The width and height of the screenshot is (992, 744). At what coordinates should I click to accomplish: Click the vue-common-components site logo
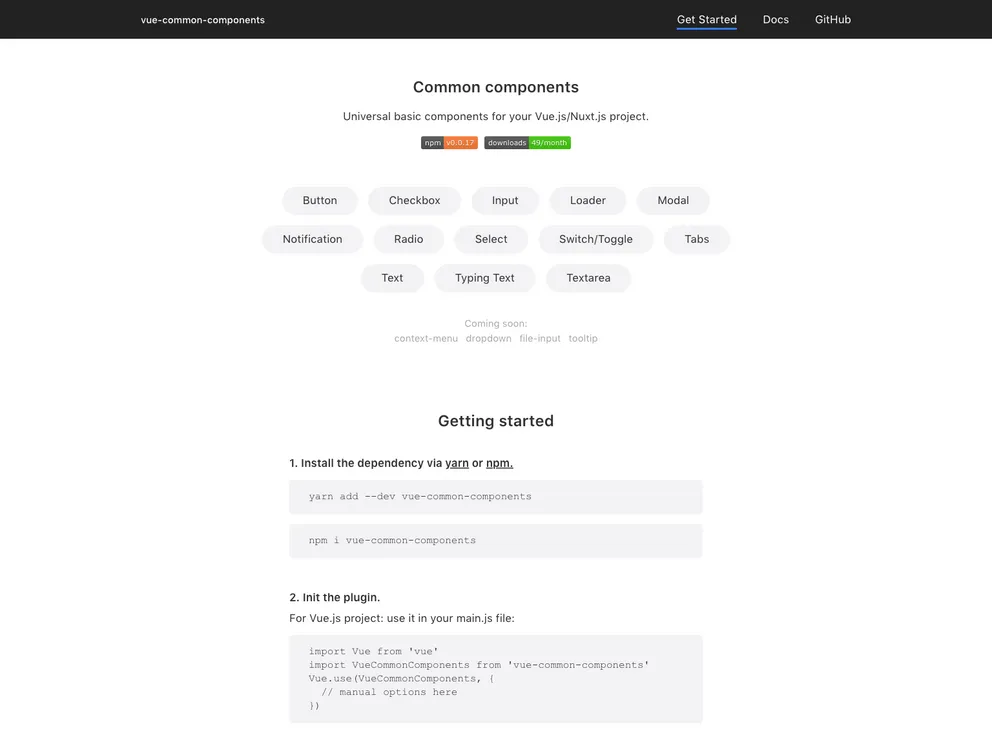point(202,20)
